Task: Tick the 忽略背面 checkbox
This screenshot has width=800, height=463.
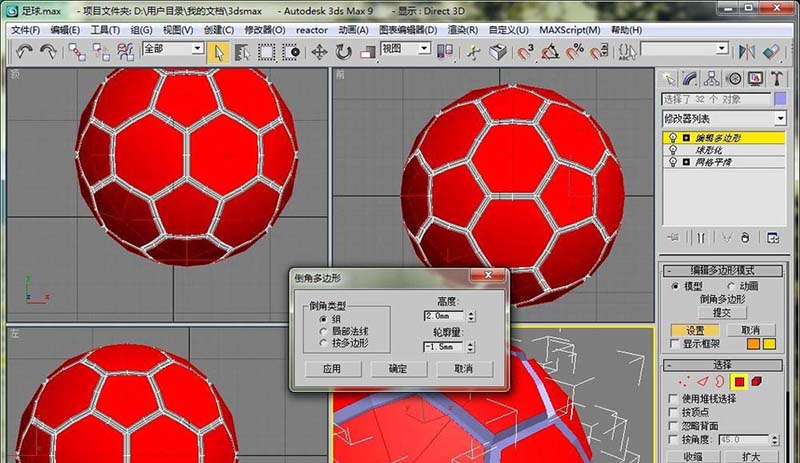Action: coord(673,426)
